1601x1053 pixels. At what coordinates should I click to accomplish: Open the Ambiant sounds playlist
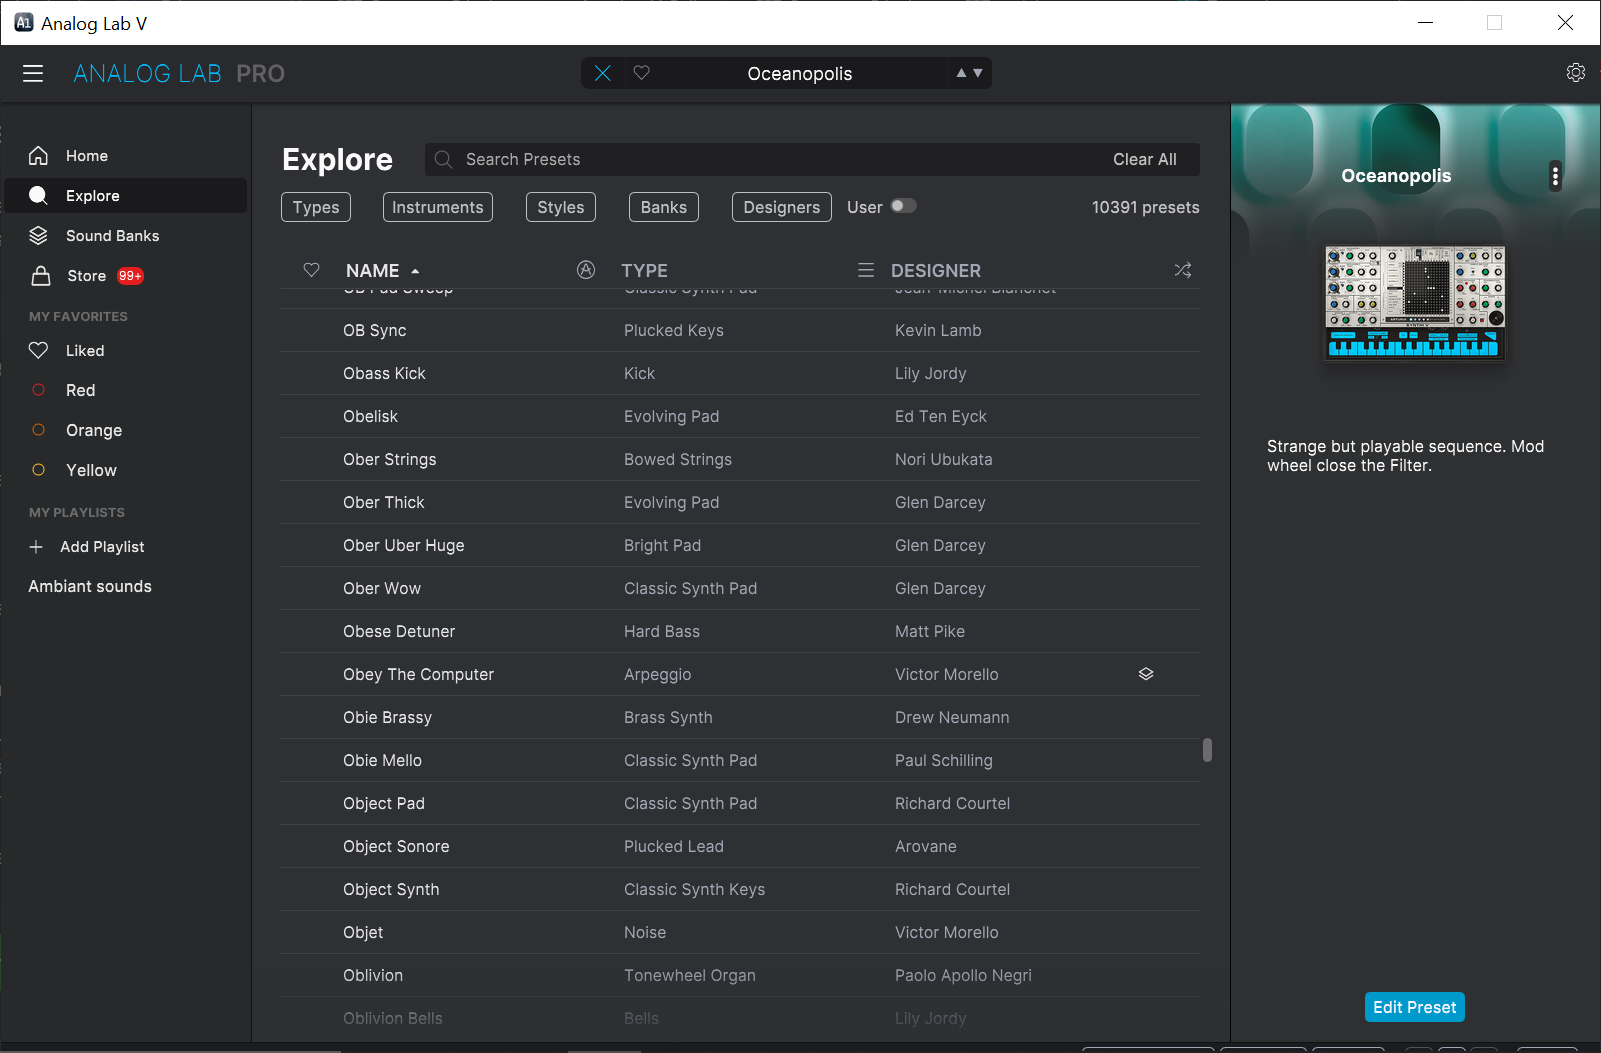[x=90, y=587]
